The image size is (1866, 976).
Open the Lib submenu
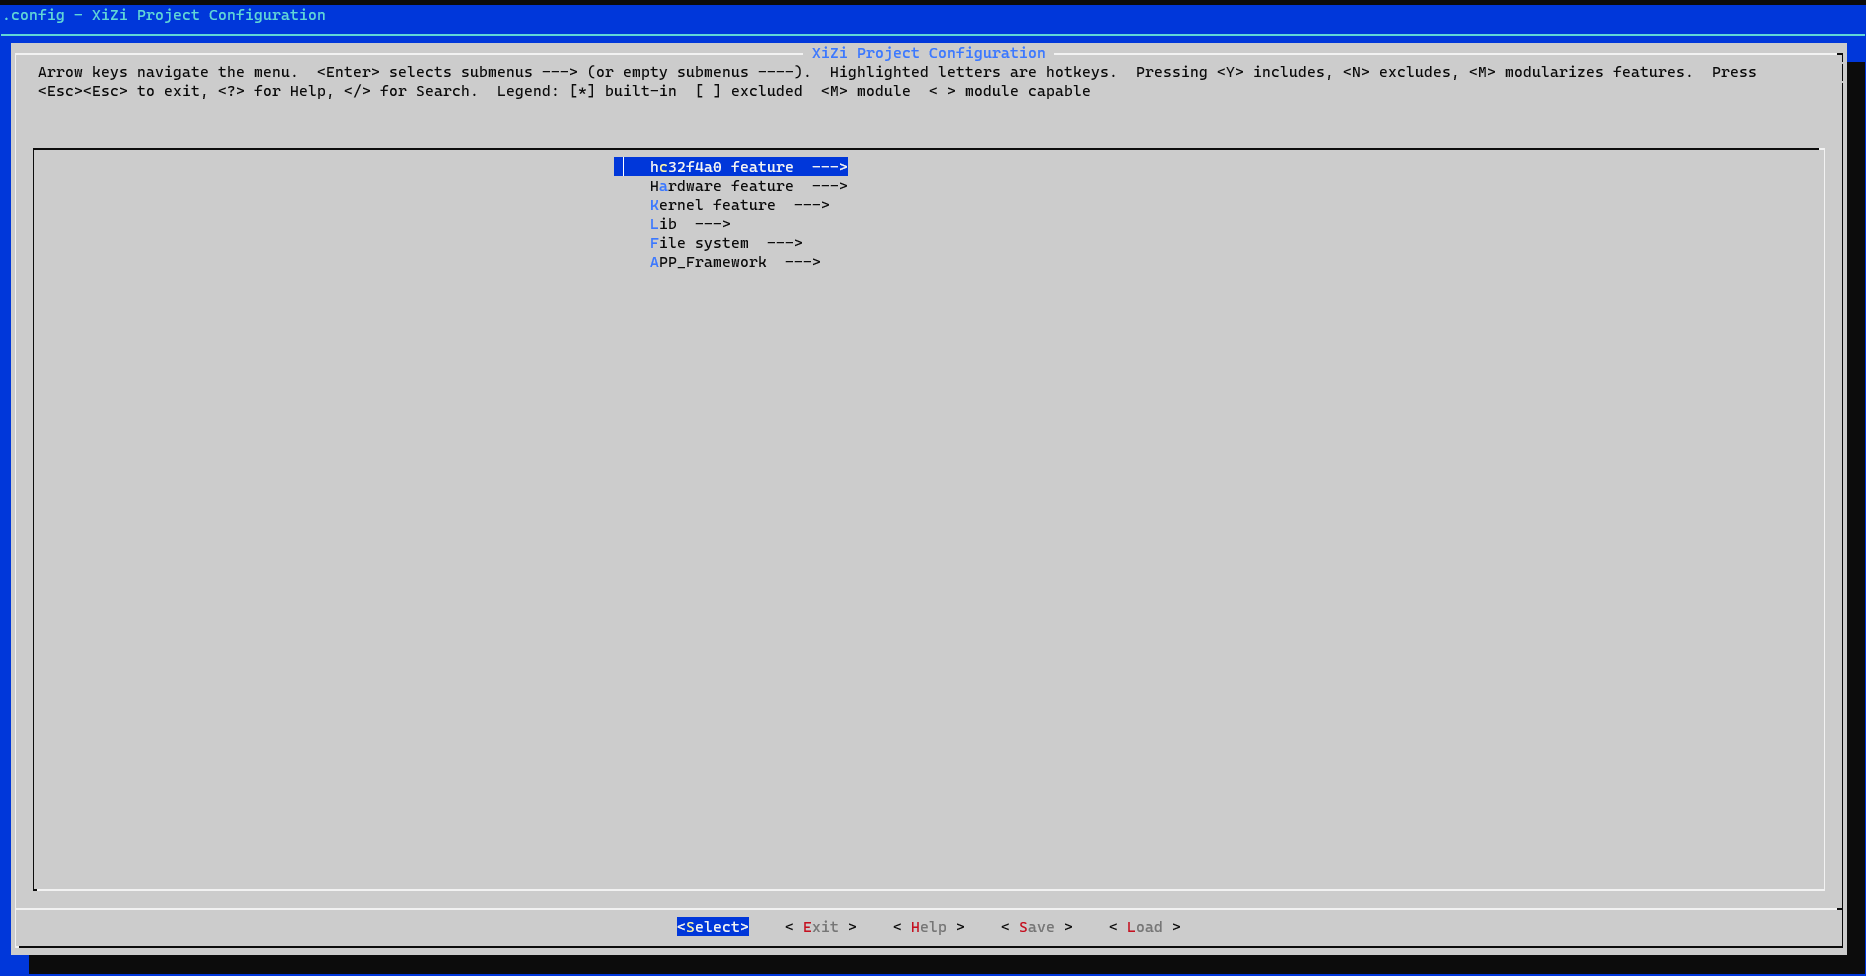pos(690,224)
